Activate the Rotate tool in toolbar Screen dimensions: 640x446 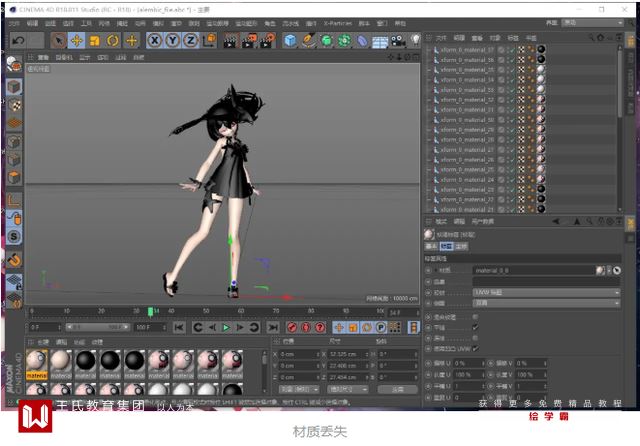113,40
